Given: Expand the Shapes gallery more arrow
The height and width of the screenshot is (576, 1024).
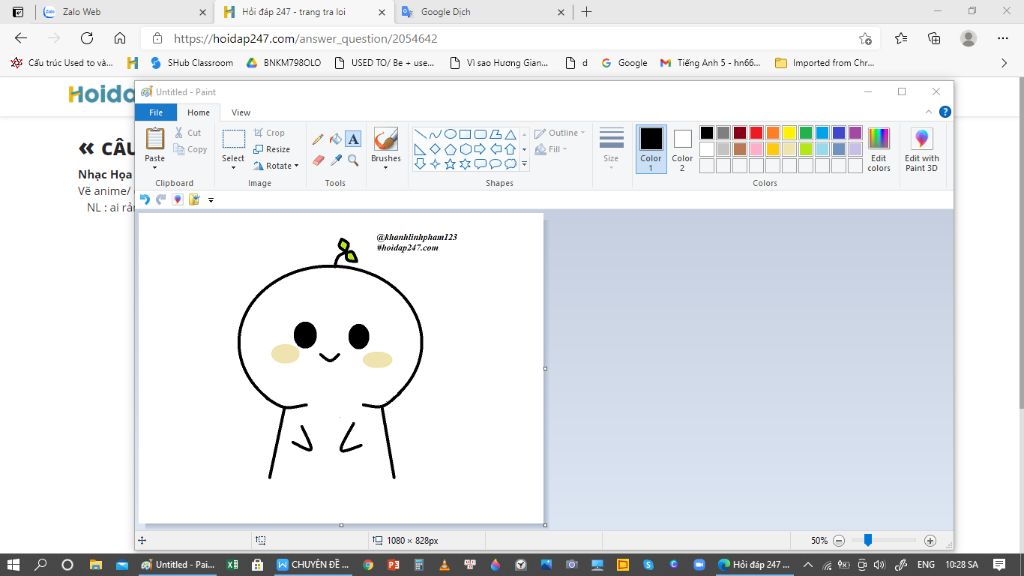Looking at the screenshot, I should 524,164.
